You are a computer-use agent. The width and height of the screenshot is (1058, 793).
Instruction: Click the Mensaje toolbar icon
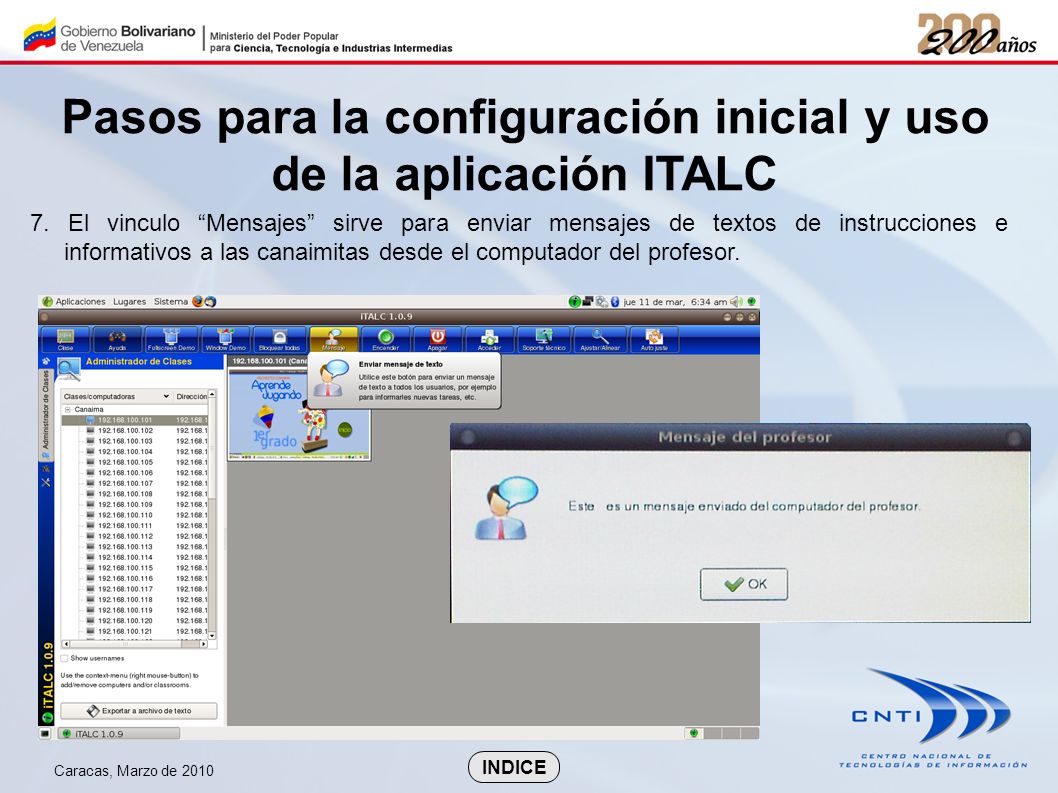click(333, 339)
